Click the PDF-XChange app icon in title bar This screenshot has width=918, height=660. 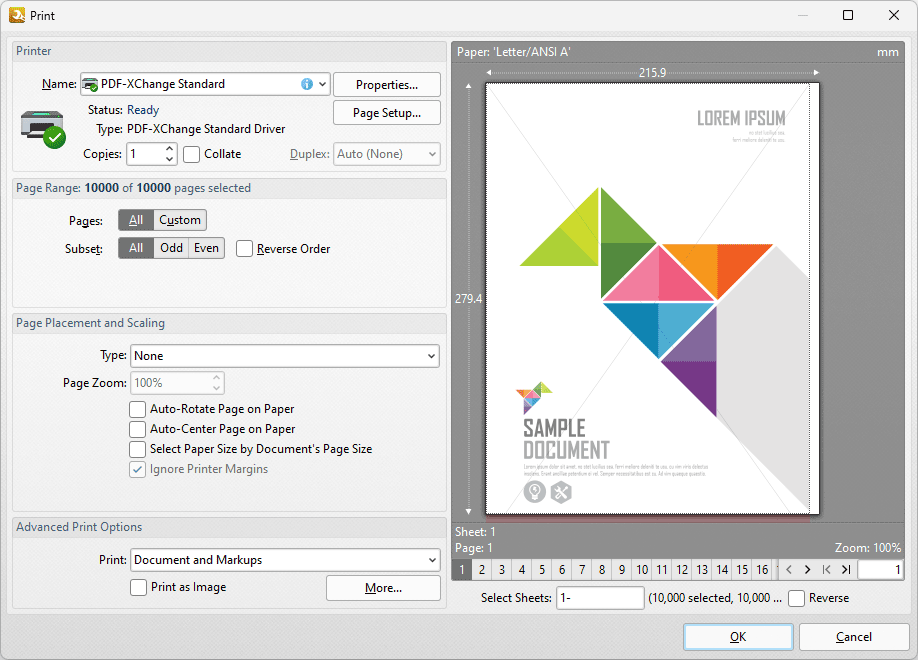click(17, 15)
